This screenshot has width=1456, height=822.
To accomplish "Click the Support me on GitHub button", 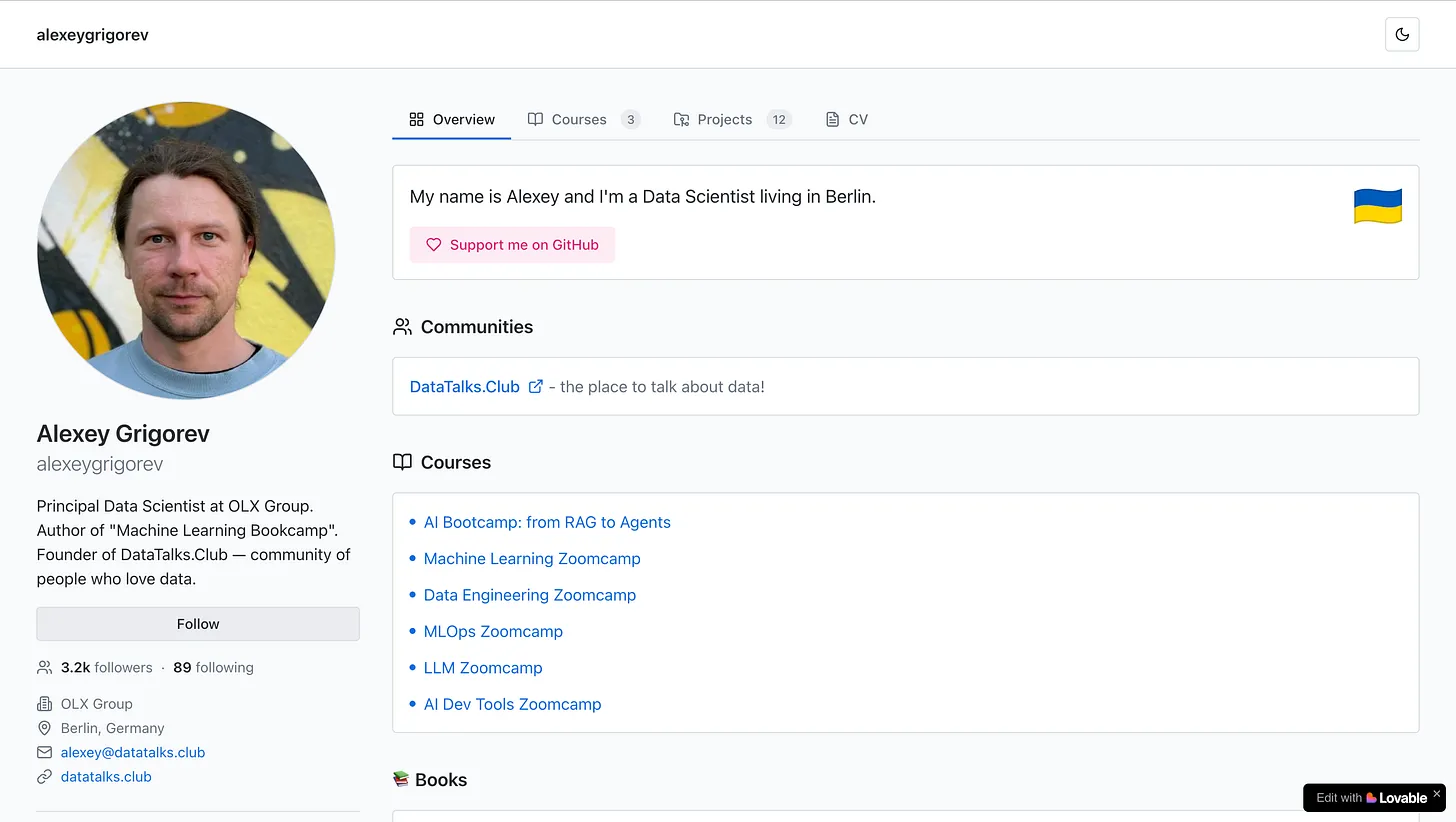I will click(x=512, y=244).
